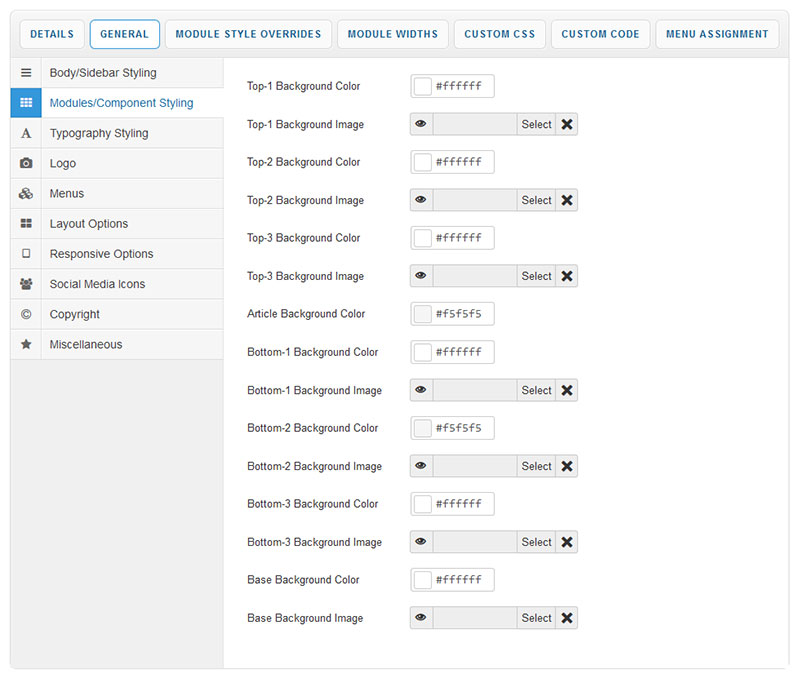Show preview of Base Background Image

[x=421, y=618]
